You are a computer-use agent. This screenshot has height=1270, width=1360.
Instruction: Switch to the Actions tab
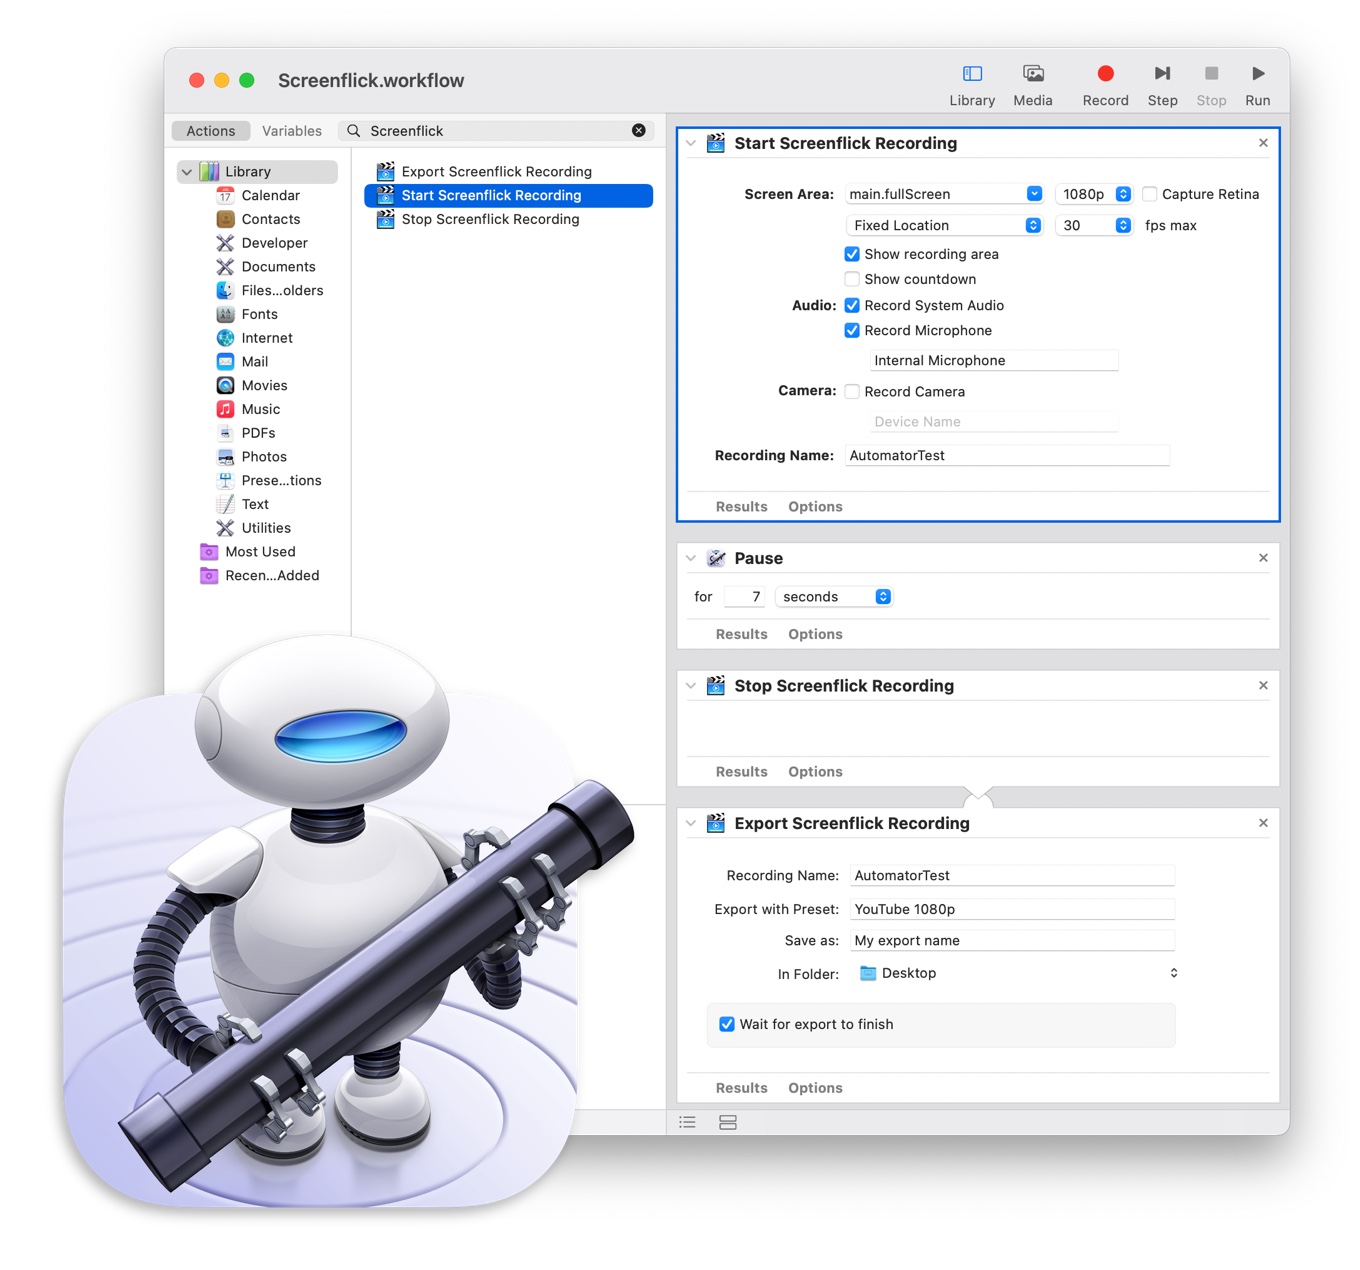click(211, 131)
